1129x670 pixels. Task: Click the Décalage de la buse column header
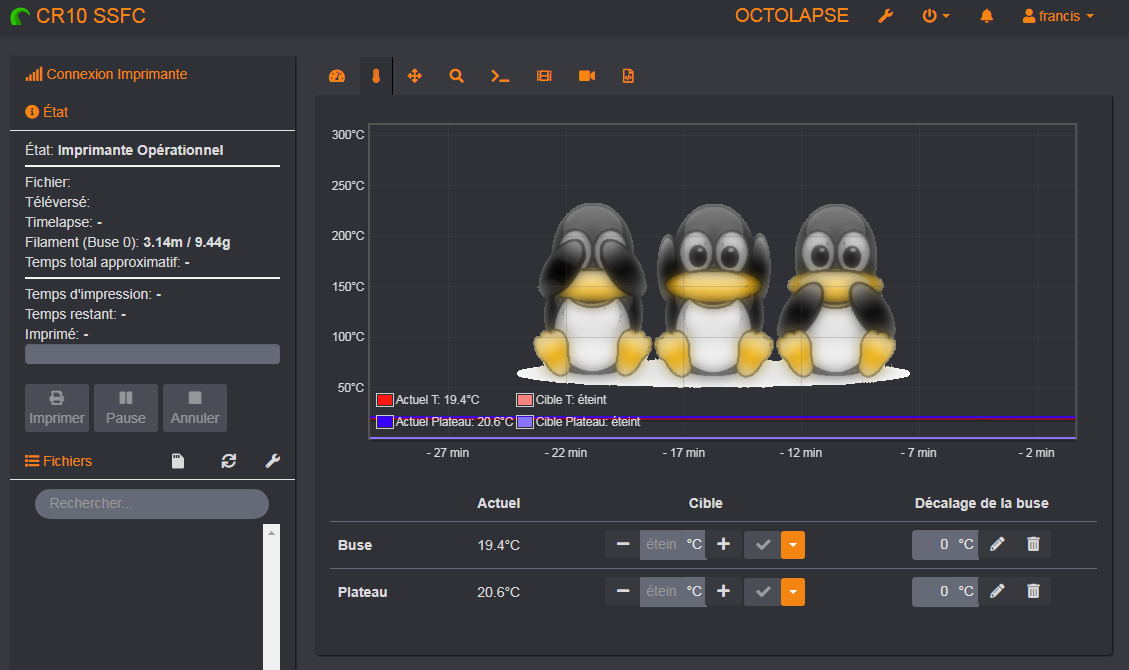click(981, 504)
